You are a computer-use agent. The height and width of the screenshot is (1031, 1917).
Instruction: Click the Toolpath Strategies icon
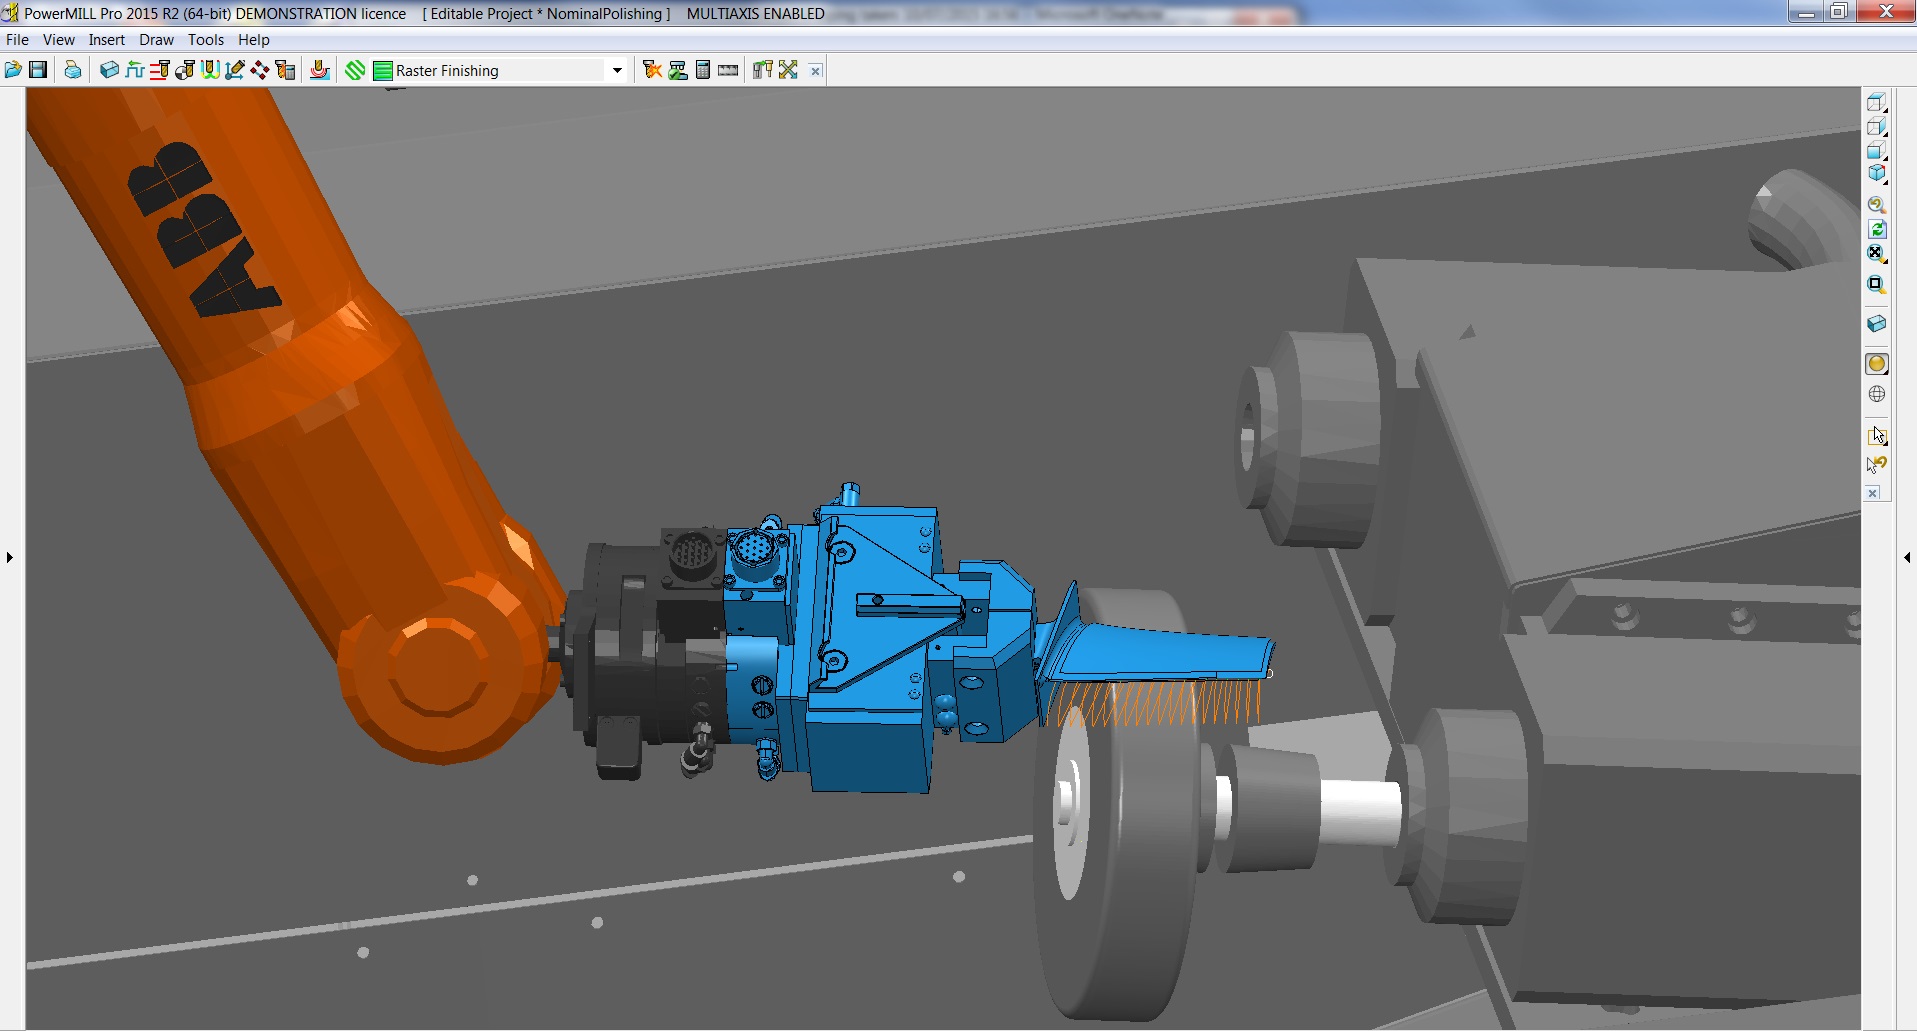[320, 70]
